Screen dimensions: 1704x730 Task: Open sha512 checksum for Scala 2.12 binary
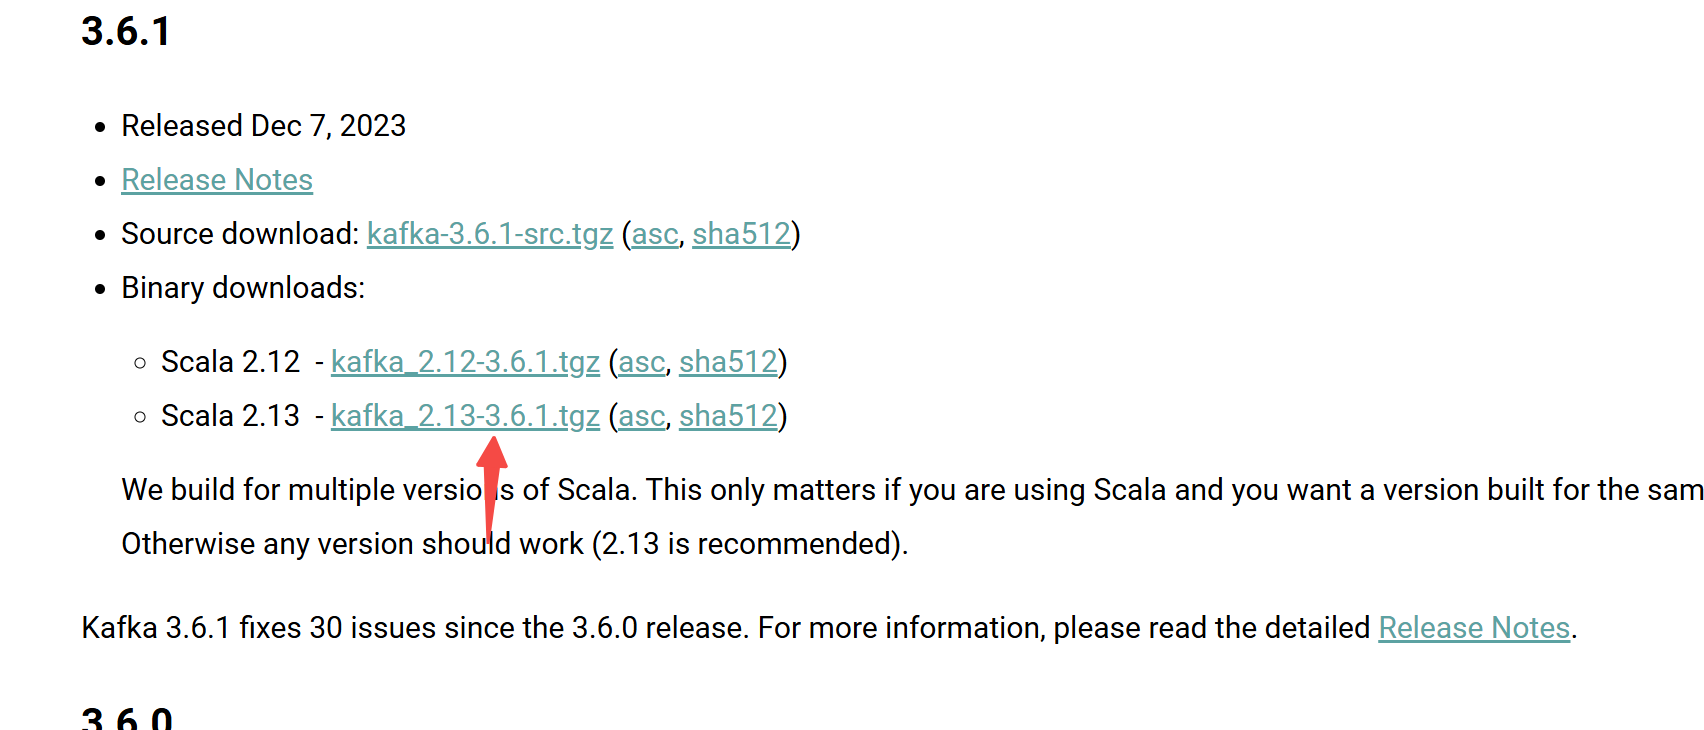point(728,362)
